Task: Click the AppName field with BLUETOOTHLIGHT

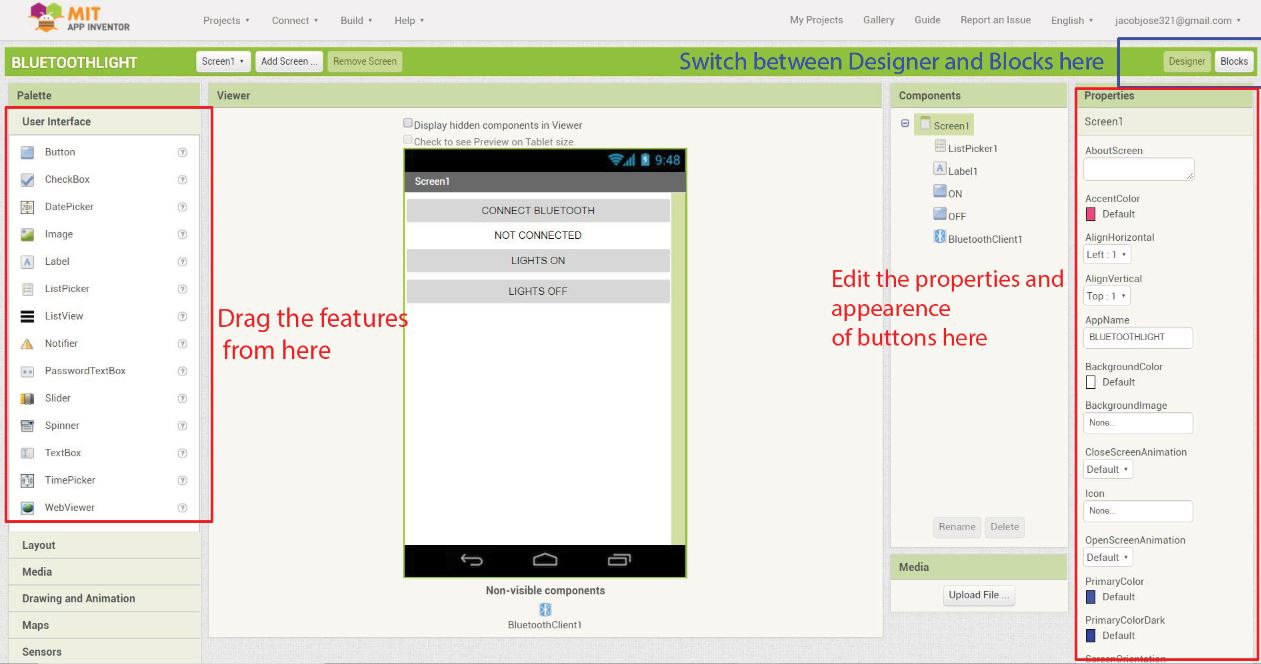Action: [1139, 337]
